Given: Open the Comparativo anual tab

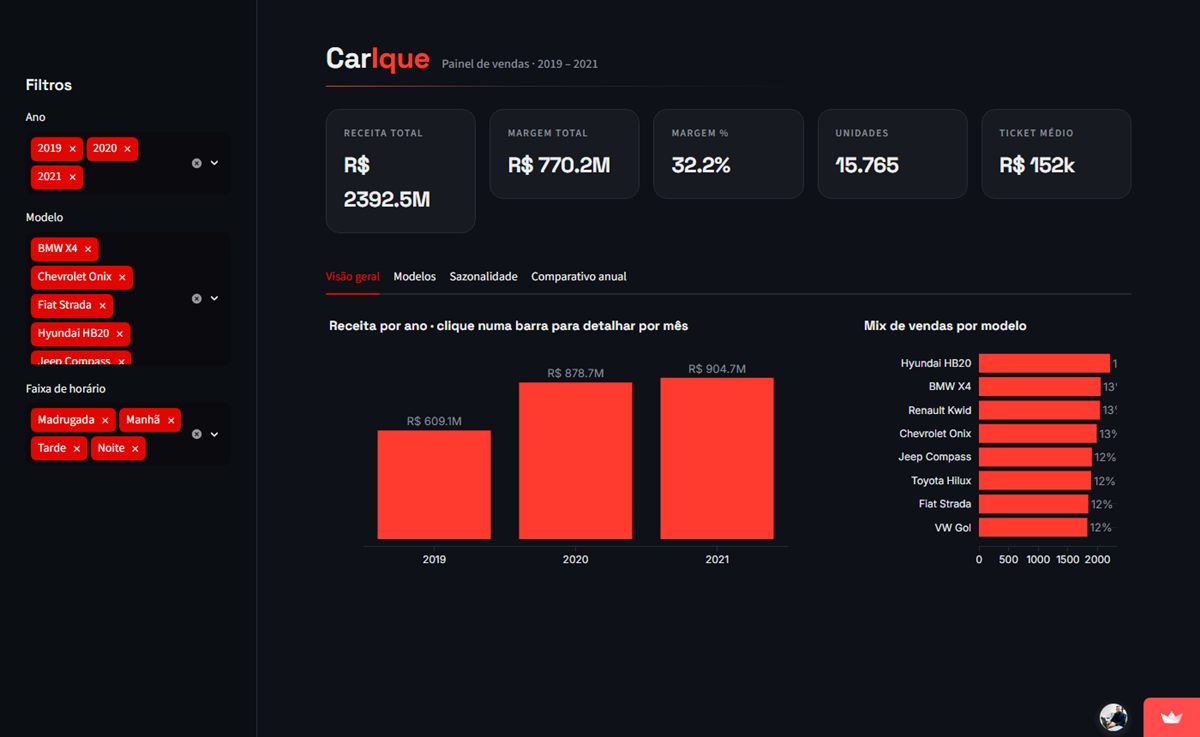Looking at the screenshot, I should tap(579, 277).
